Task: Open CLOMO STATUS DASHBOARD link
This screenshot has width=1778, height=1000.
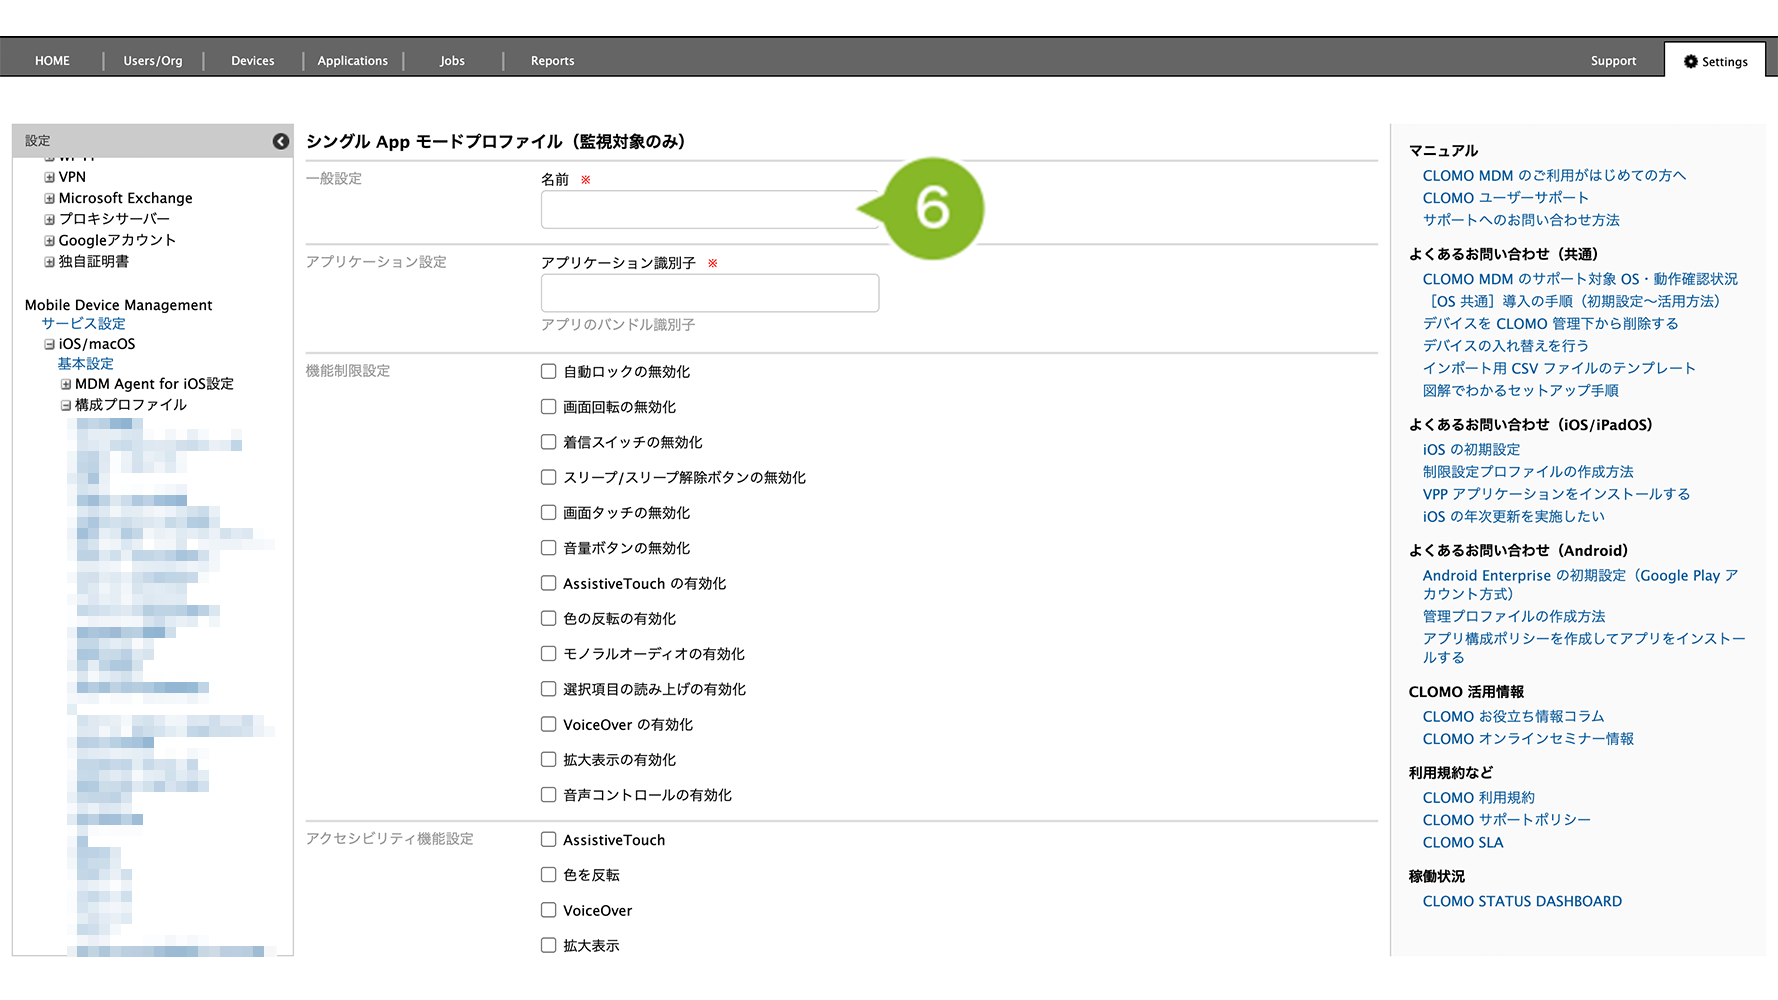Action: pyautogui.click(x=1521, y=901)
